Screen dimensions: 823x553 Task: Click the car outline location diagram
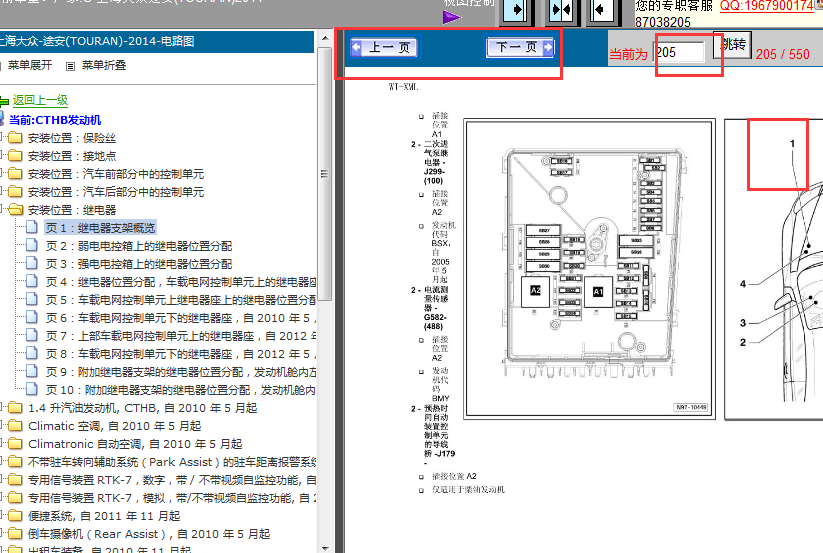coord(774,269)
